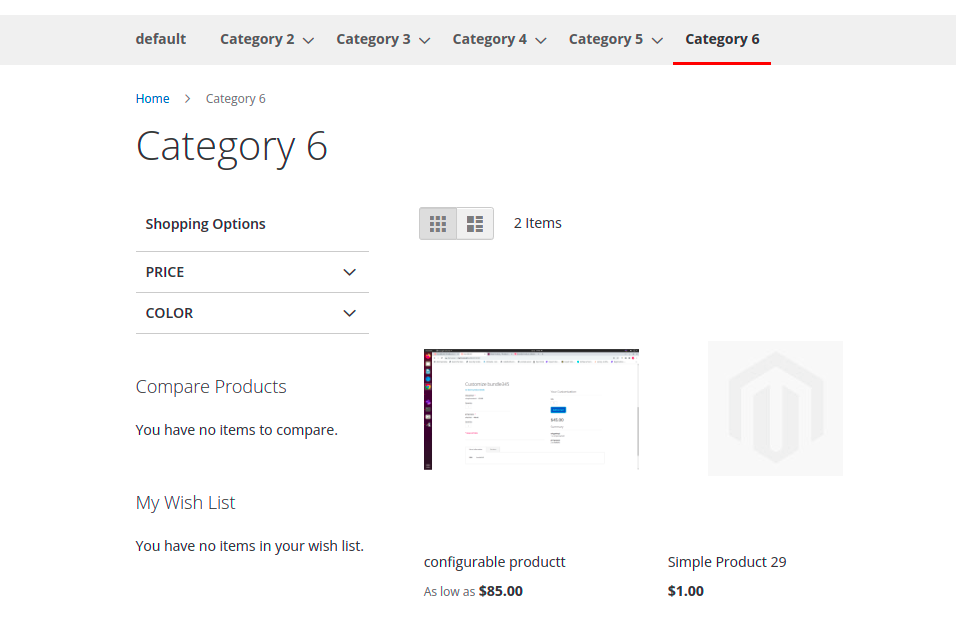Click the Magento placeholder image for Simple Product 29
Image resolution: width=956 pixels, height=623 pixels.
(775, 409)
